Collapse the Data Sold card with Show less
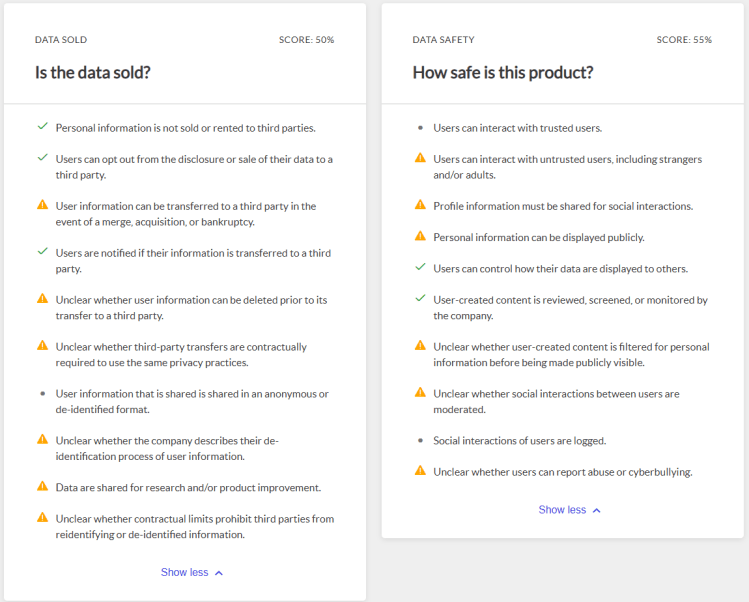Screen dimensions: 749x602 point(185,572)
